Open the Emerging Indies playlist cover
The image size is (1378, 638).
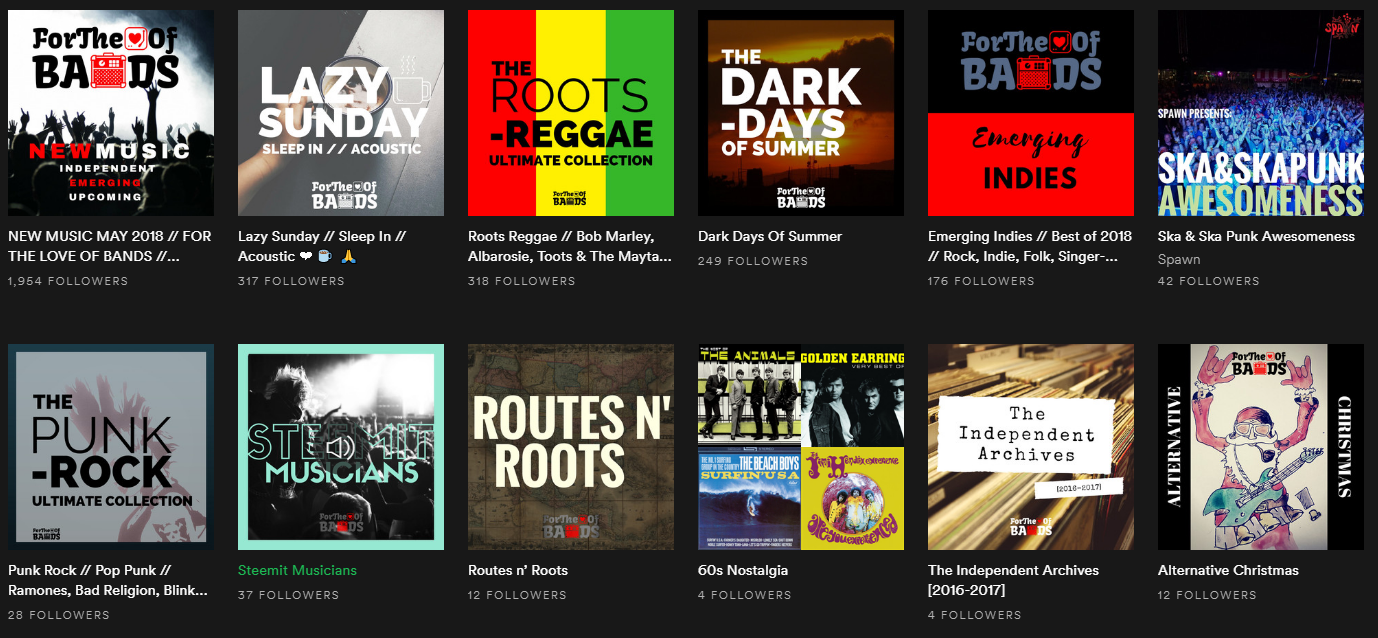click(x=1031, y=113)
